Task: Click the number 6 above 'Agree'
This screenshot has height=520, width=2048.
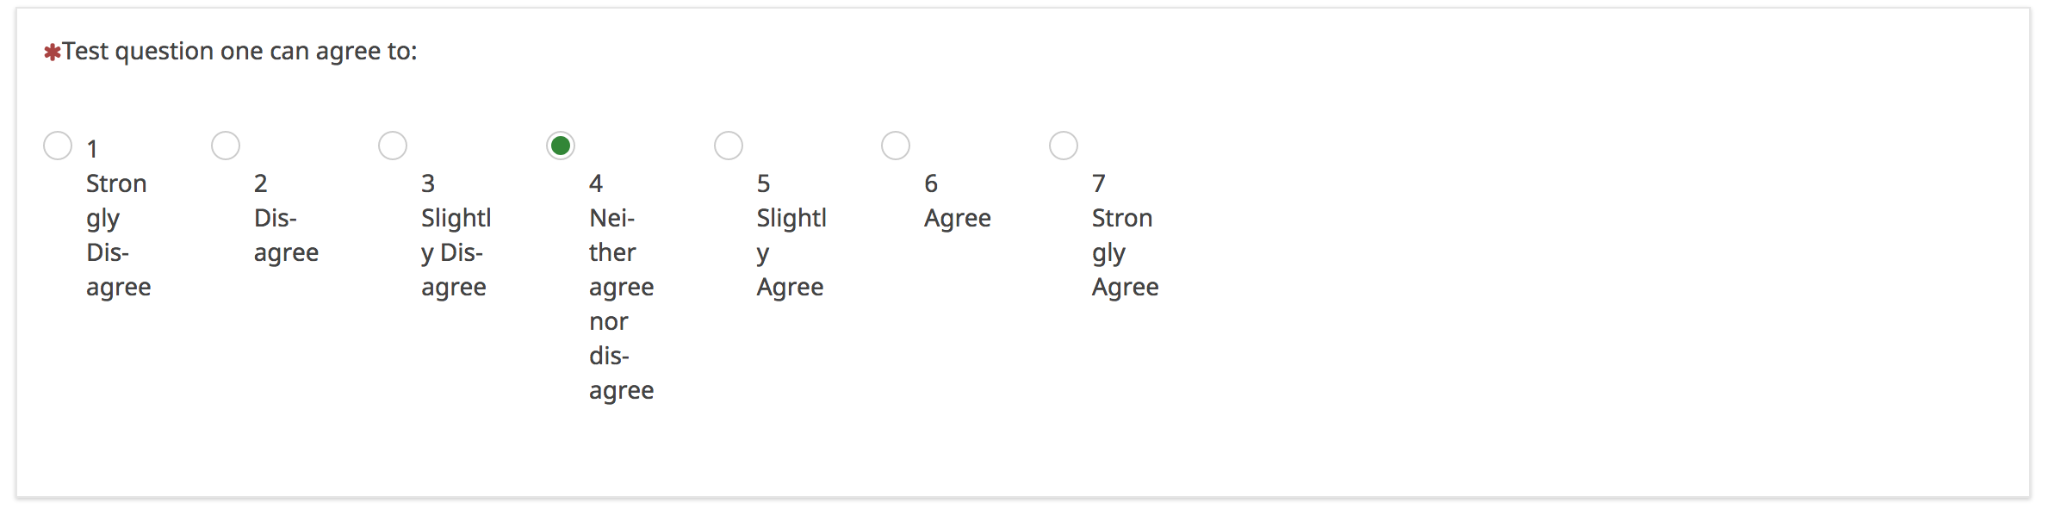Action: tap(931, 184)
